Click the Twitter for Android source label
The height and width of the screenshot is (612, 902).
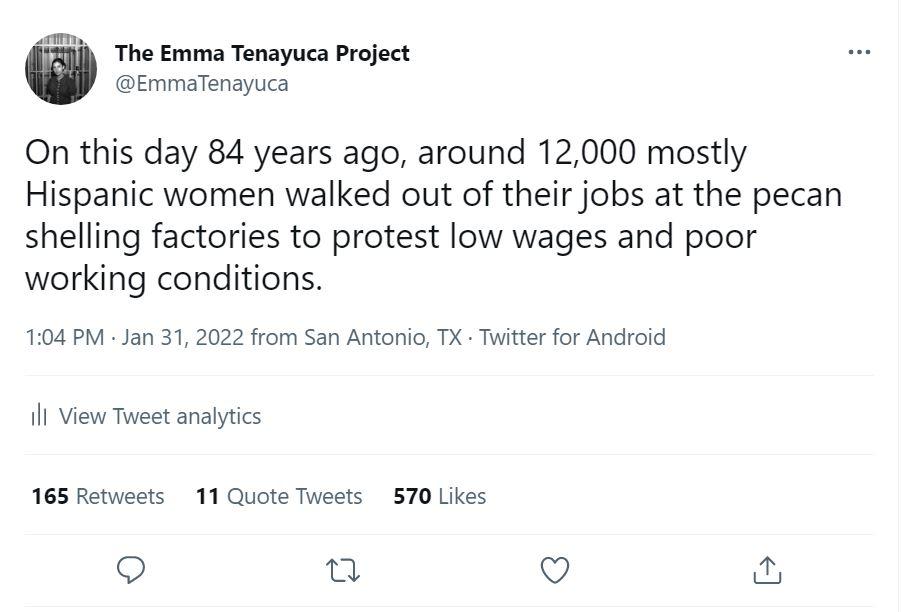(572, 337)
